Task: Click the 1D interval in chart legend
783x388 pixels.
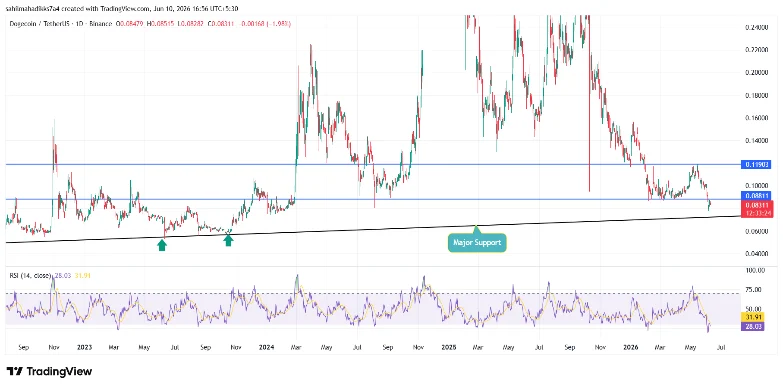Action: (x=80, y=24)
